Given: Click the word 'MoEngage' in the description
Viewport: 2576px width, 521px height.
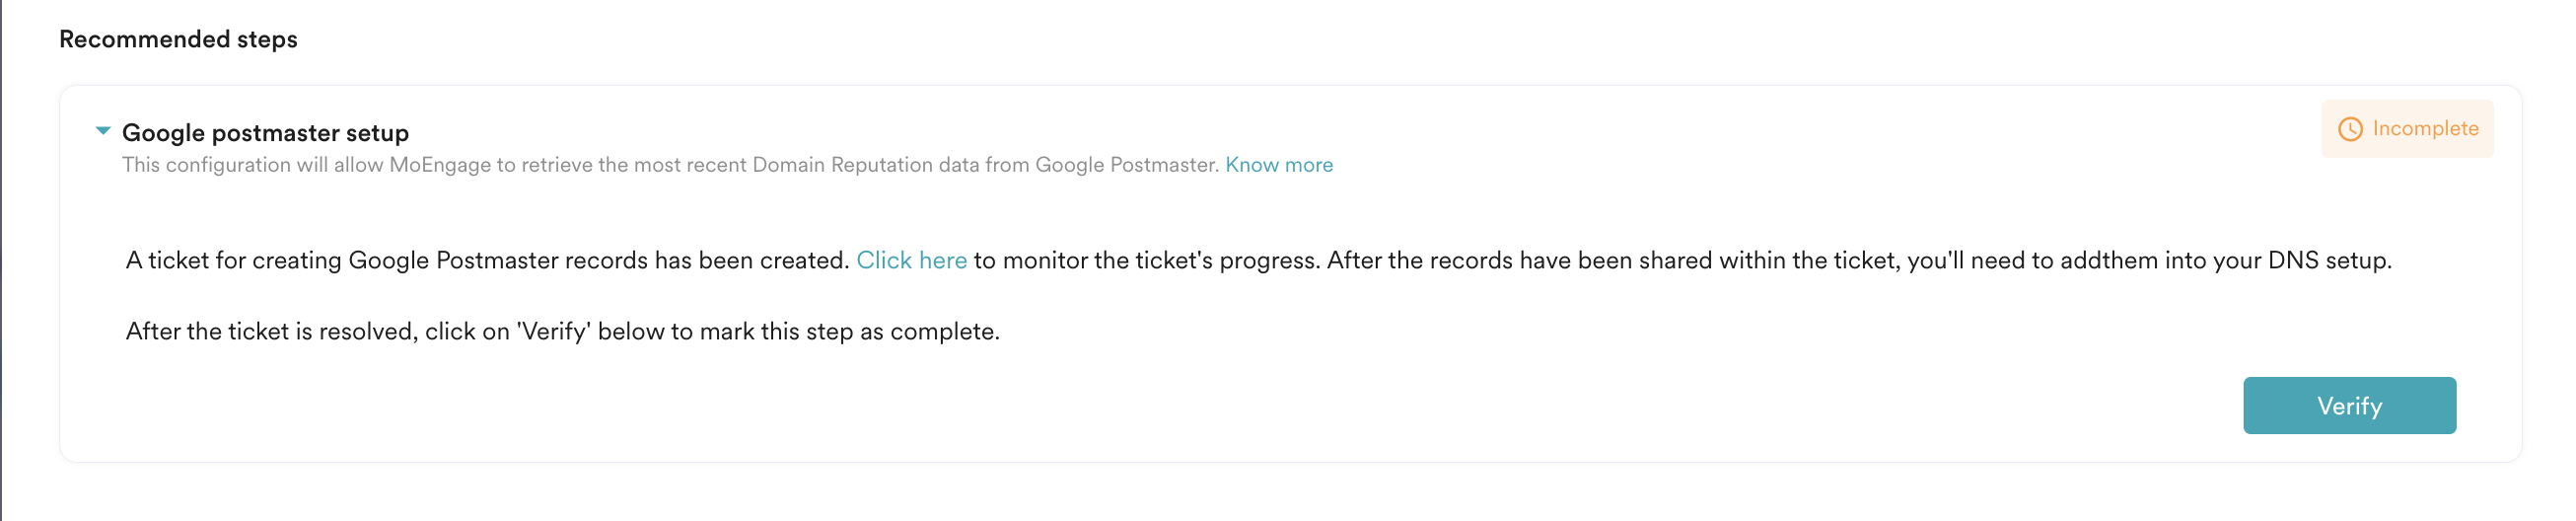Looking at the screenshot, I should (439, 165).
